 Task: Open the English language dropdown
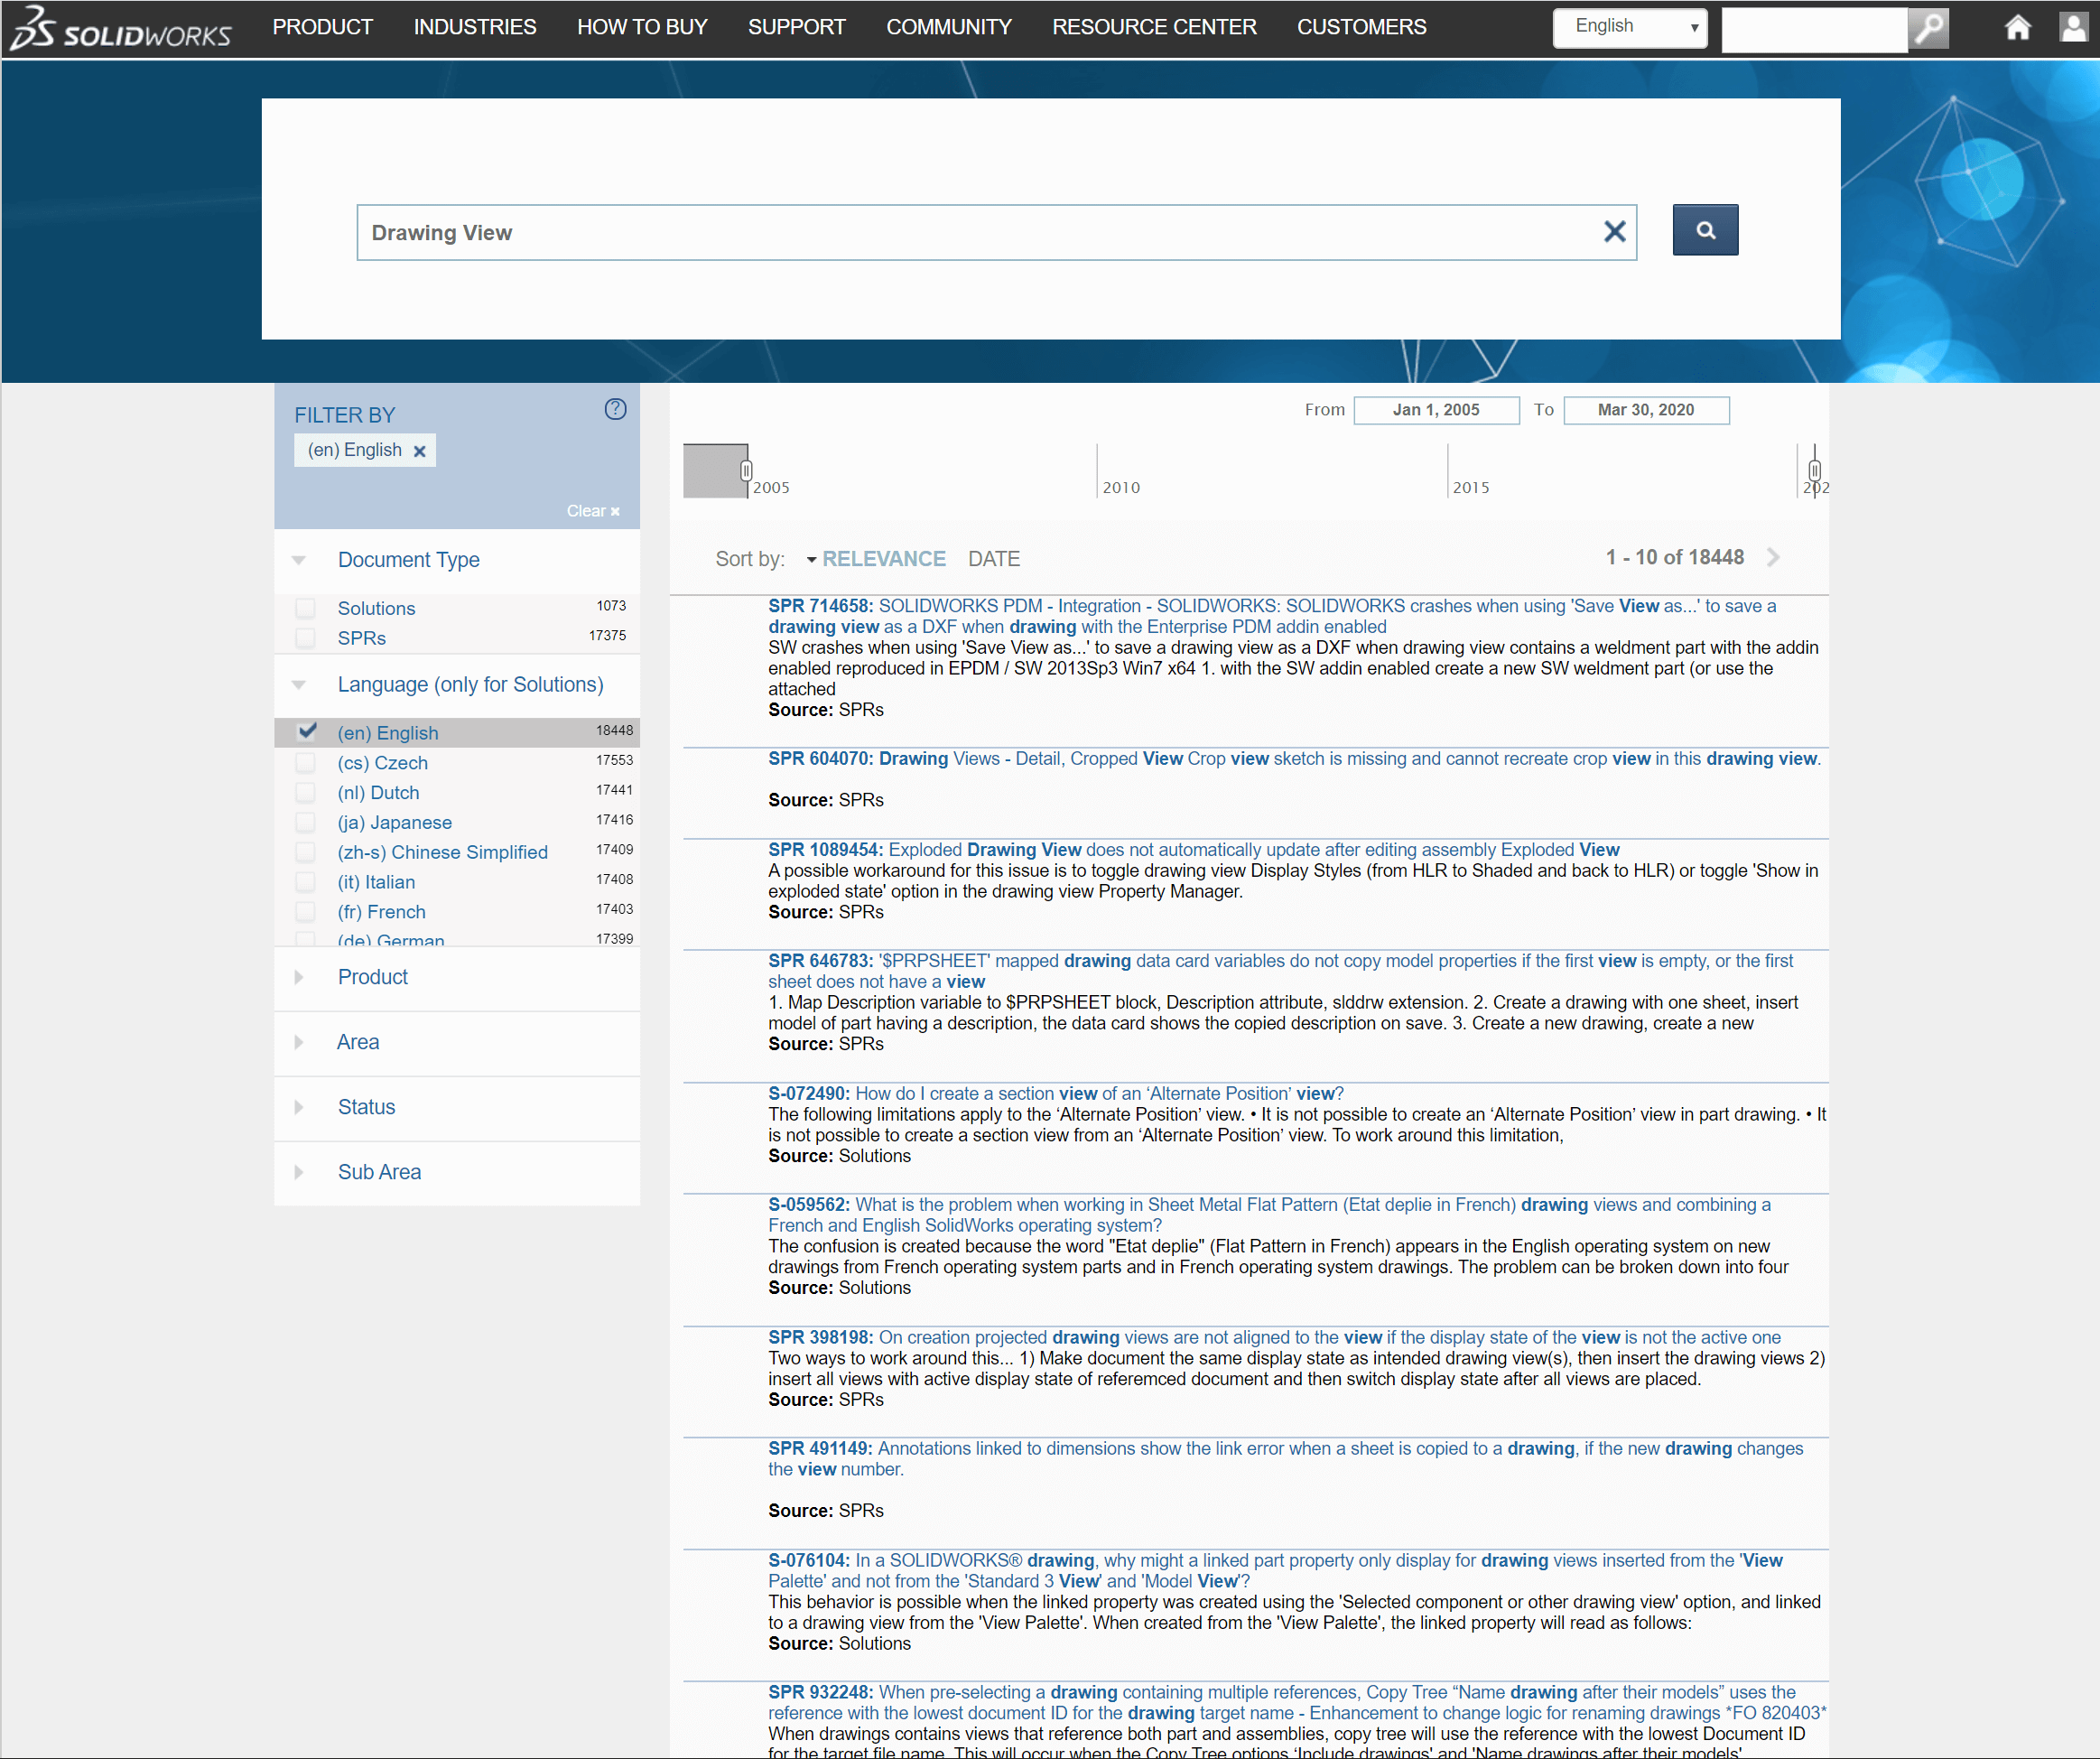coord(1630,27)
